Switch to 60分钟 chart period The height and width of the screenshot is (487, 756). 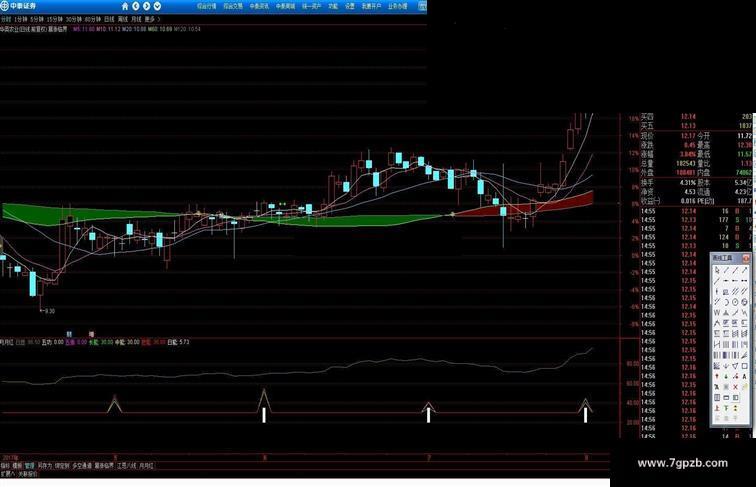point(93,19)
